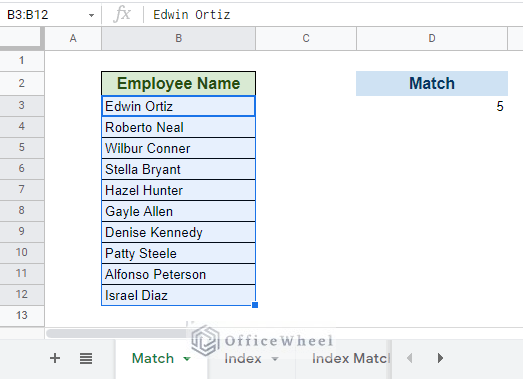Select row 3 header
Viewport: 523px width, 379px height.
coord(22,106)
